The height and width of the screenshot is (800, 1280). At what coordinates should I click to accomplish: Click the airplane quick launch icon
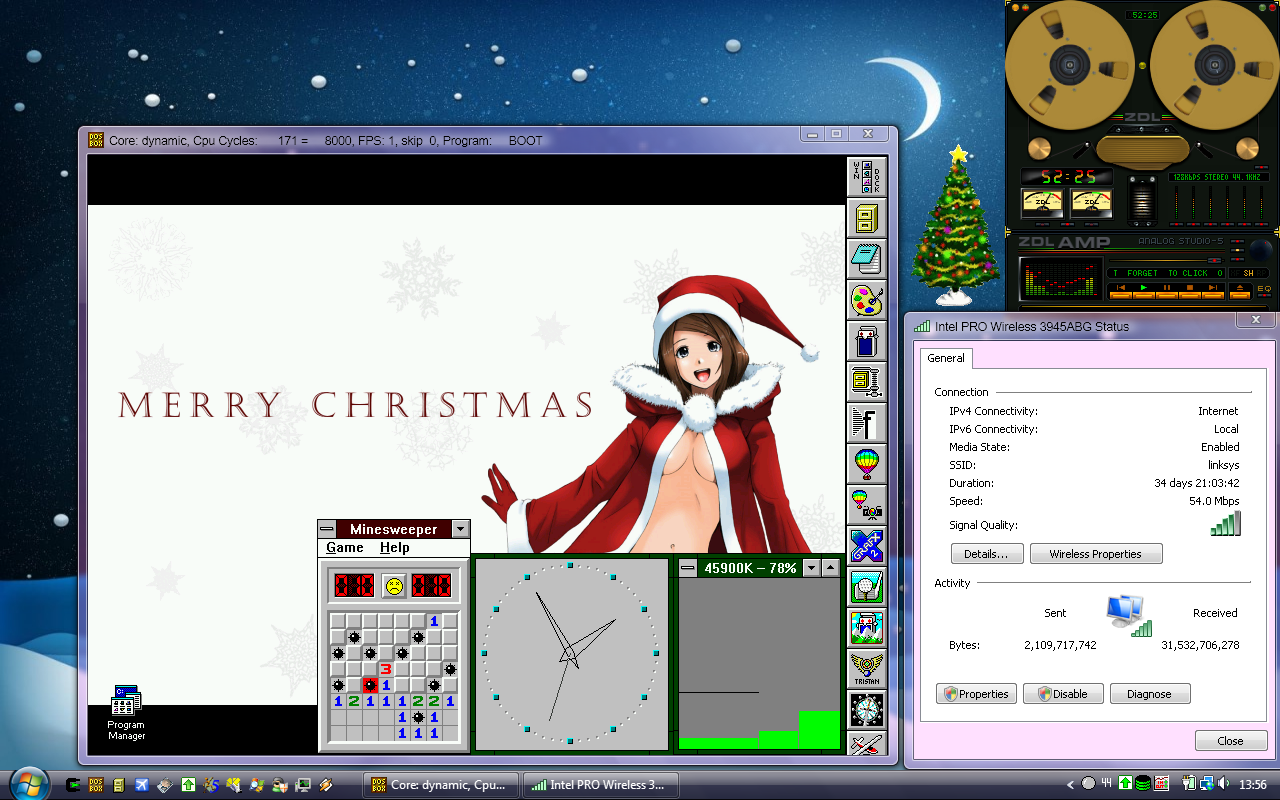point(142,785)
